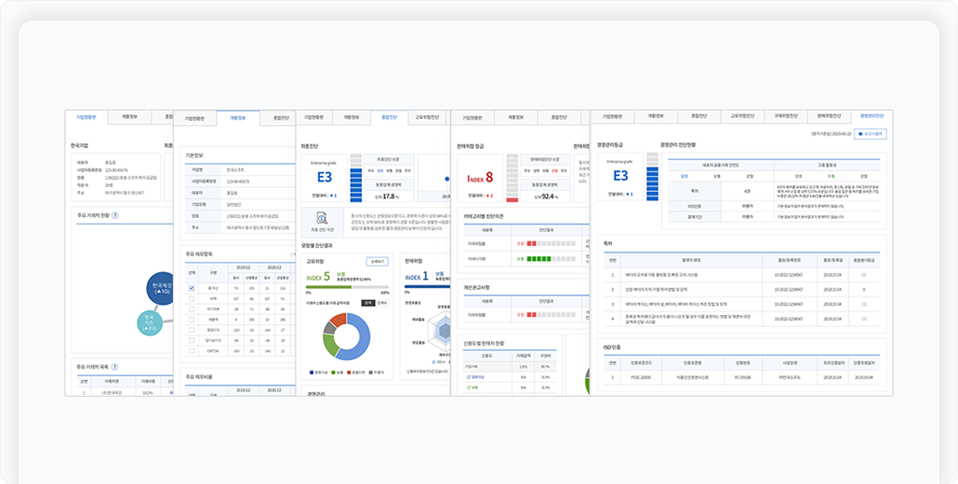Check the EBITDA row checkbox
This screenshot has height=484, width=958.
(x=192, y=351)
